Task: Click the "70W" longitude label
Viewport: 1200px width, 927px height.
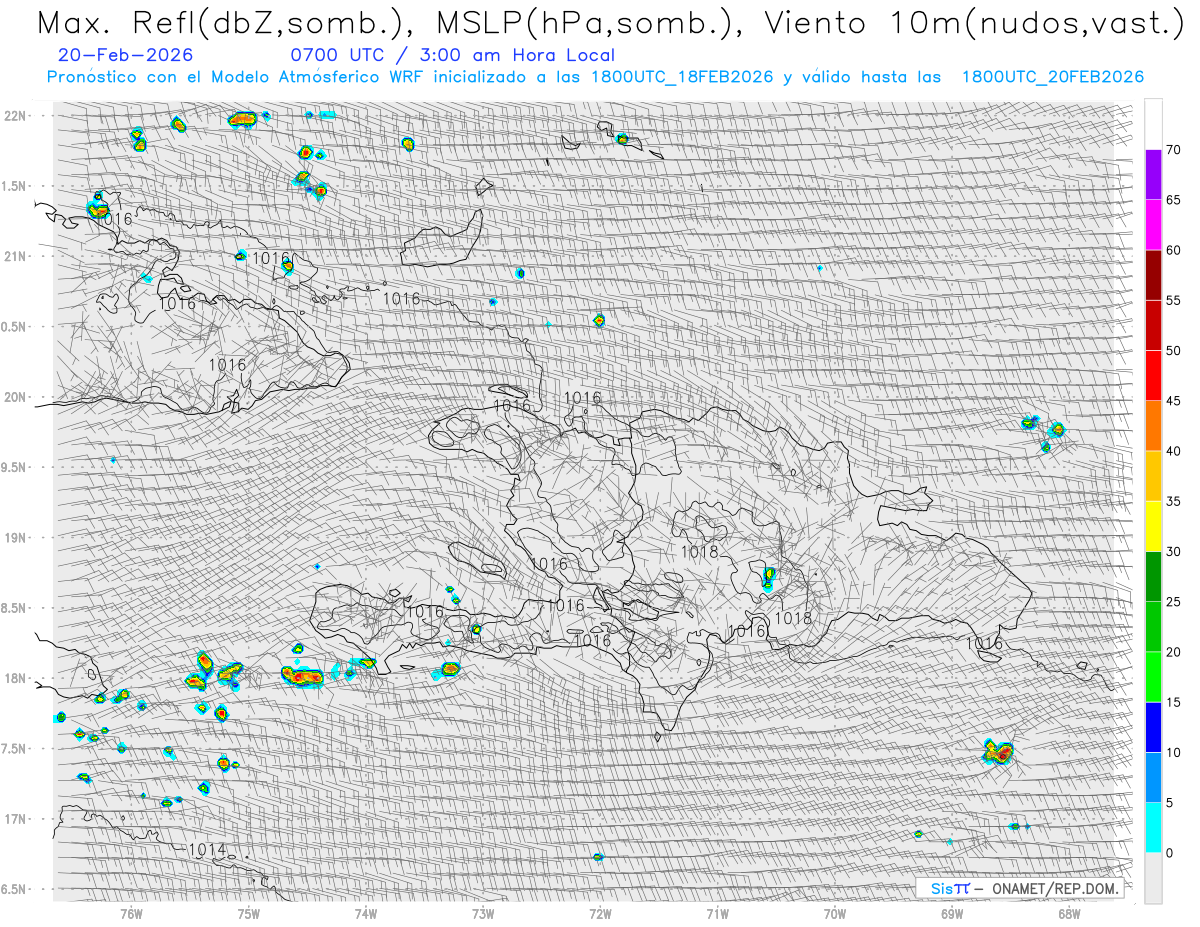Action: tap(835, 913)
